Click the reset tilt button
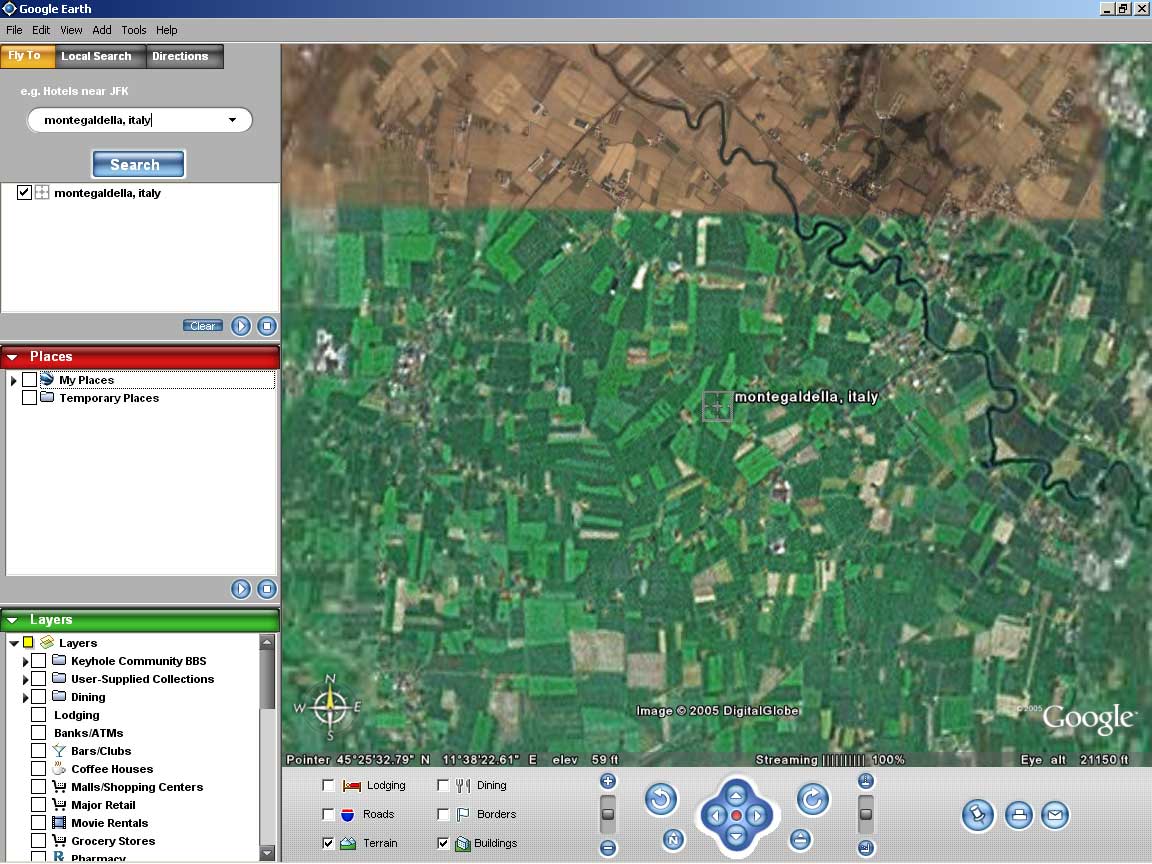The width and height of the screenshot is (1152, 864). click(800, 840)
